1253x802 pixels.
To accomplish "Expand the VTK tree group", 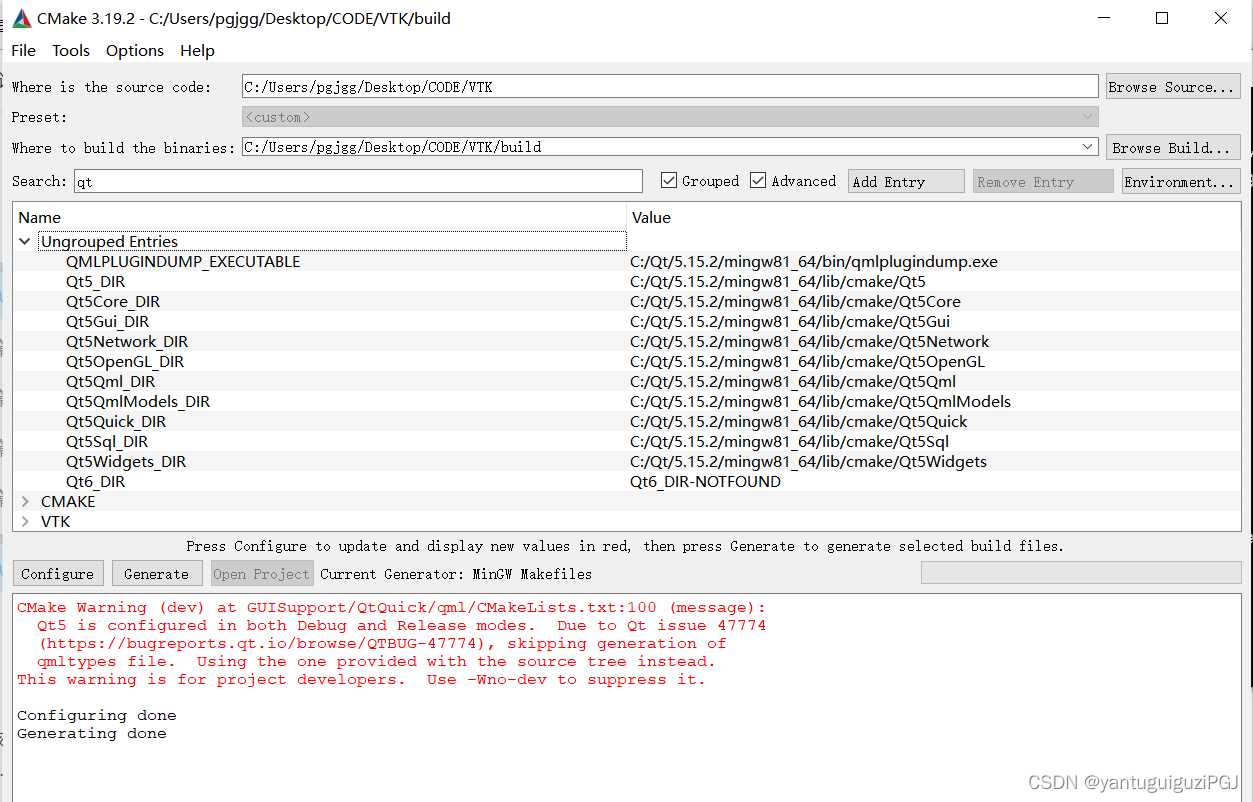I will coord(23,521).
